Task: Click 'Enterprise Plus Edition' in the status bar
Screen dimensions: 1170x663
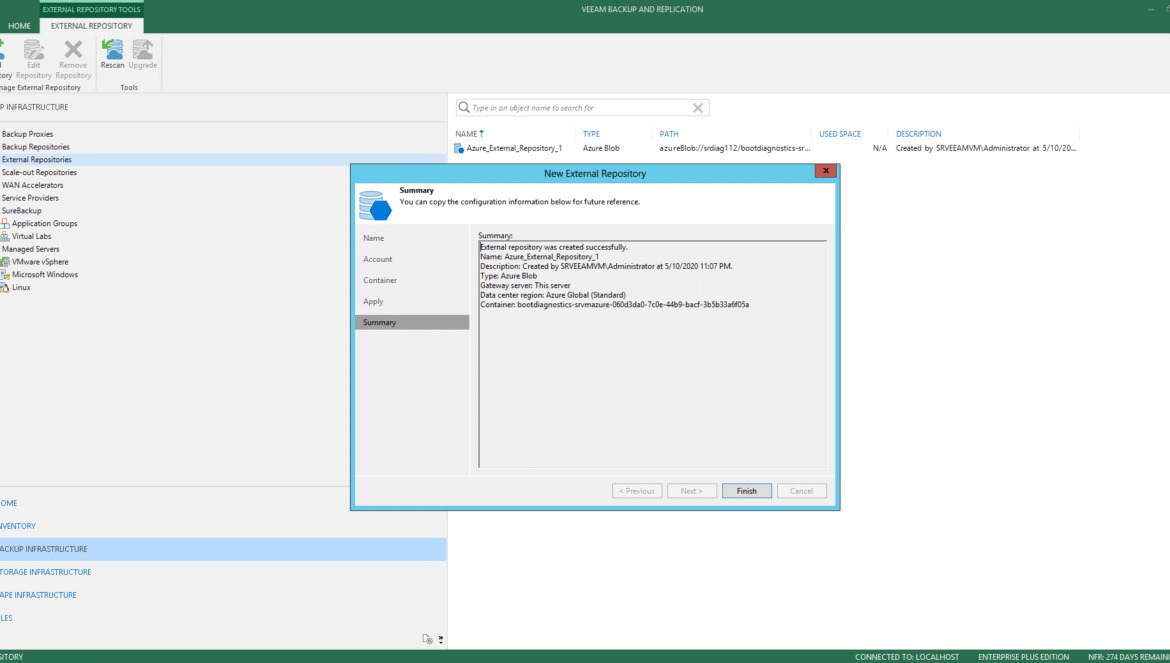Action: [1023, 657]
